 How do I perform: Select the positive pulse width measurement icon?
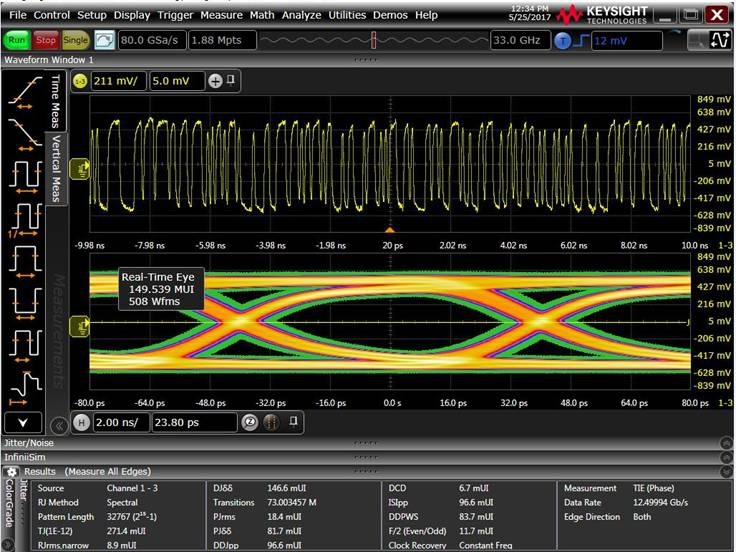pos(23,258)
